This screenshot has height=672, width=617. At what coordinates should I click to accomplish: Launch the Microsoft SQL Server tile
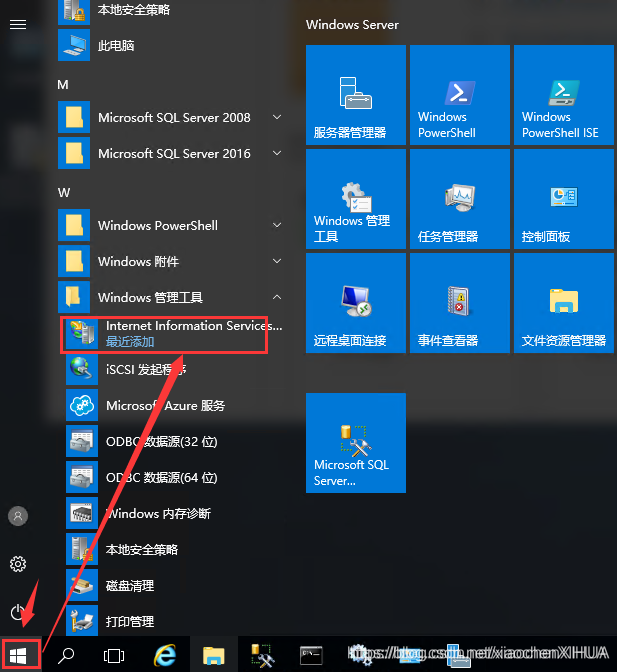(x=356, y=443)
